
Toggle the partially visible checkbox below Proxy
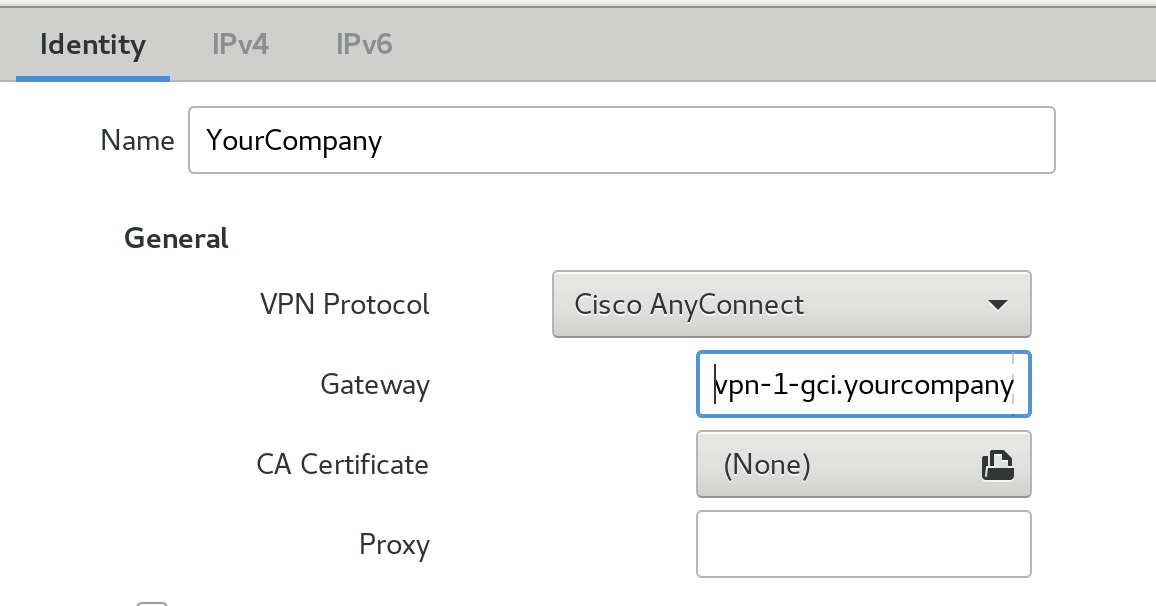[x=153, y=604]
